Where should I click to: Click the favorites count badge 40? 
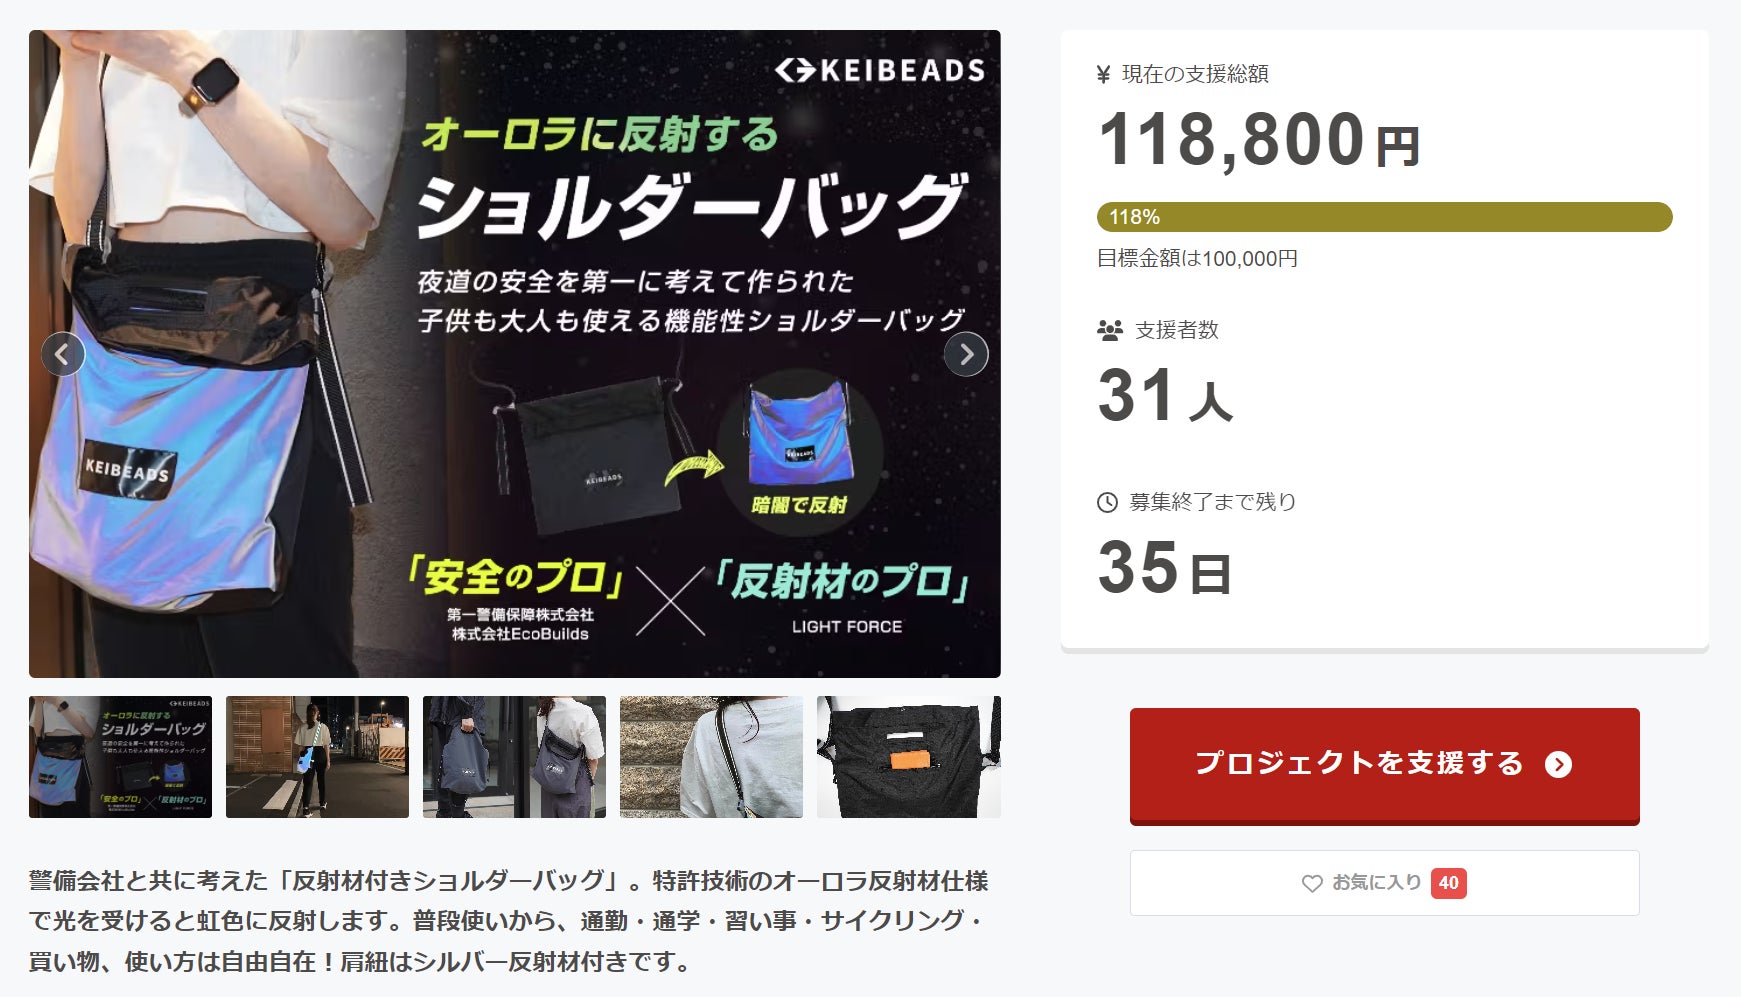click(1448, 883)
